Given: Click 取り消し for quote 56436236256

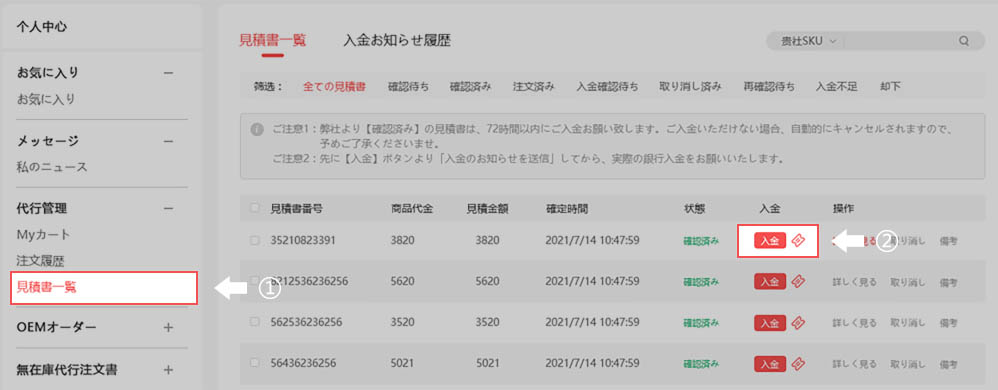Looking at the screenshot, I should (x=908, y=364).
